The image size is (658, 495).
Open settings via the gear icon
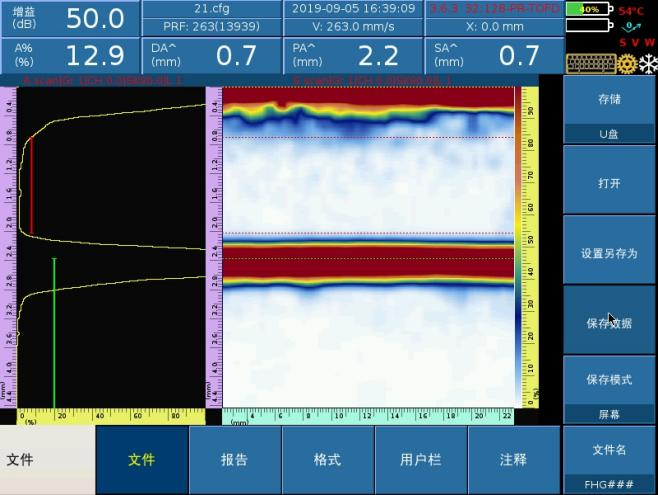[x=627, y=64]
